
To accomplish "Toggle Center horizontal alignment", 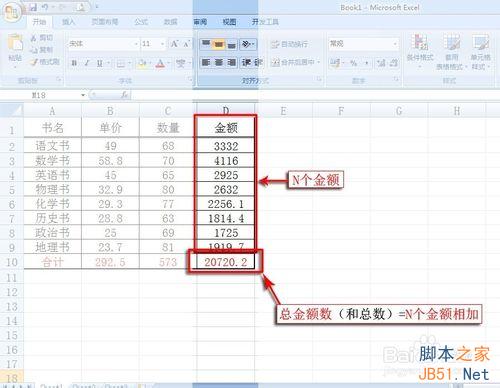I will pos(219,62).
